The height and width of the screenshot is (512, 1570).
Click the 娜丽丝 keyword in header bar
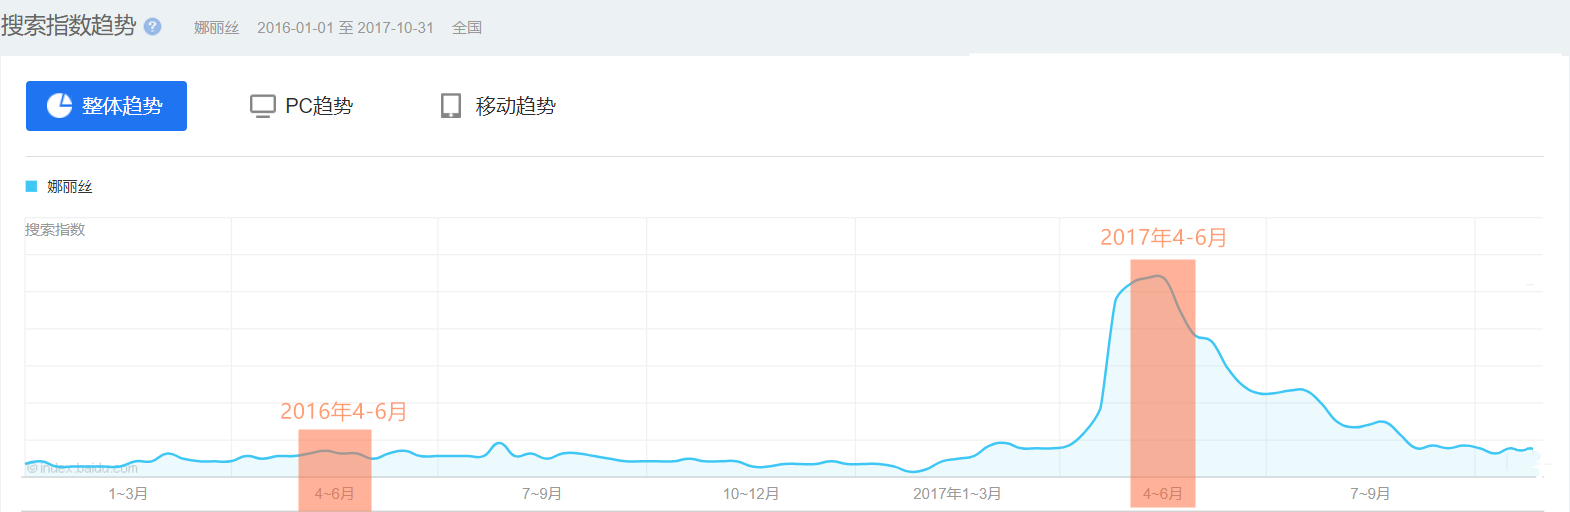(x=216, y=28)
